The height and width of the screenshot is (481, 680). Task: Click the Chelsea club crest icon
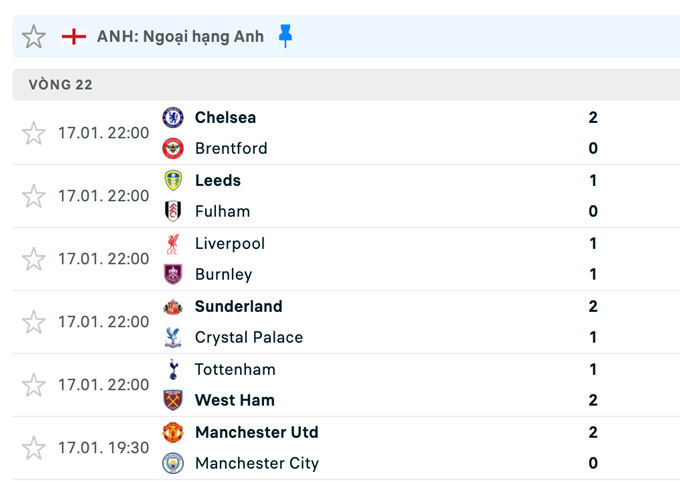[173, 117]
